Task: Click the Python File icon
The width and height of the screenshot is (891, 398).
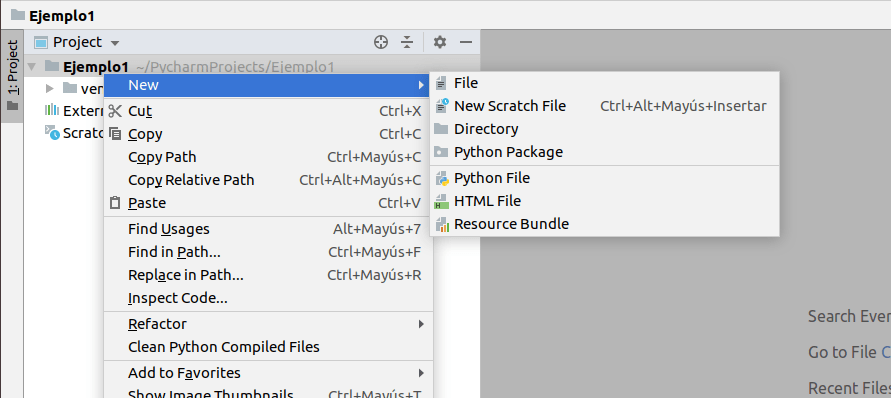Action: coord(442,179)
